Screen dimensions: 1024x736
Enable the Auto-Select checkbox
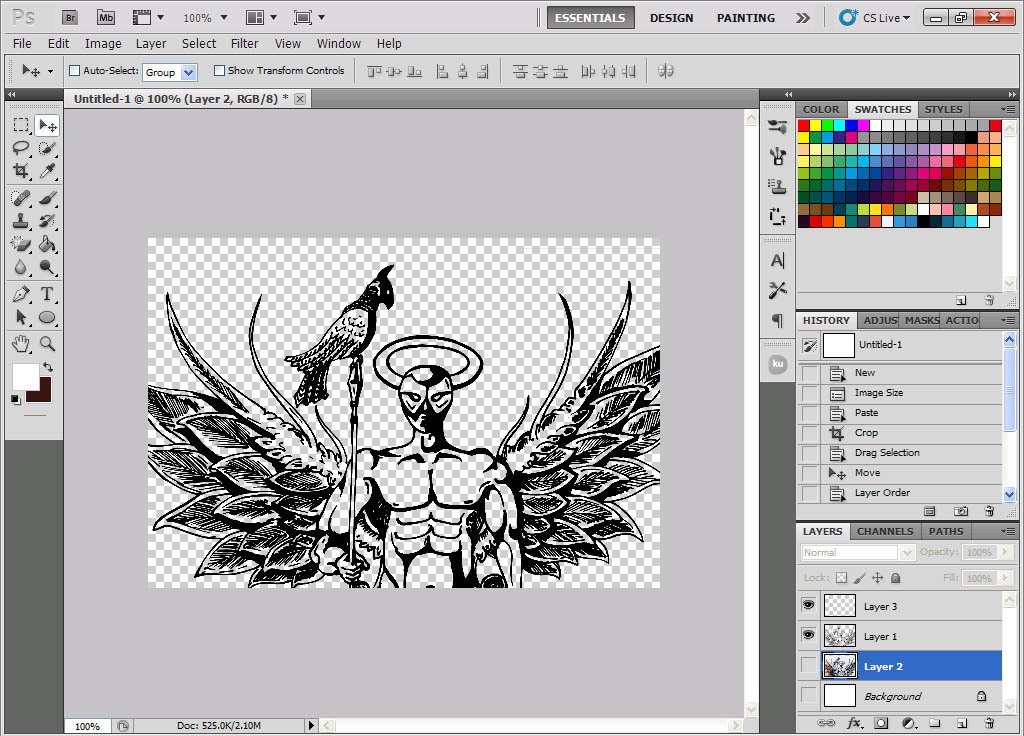click(x=74, y=71)
